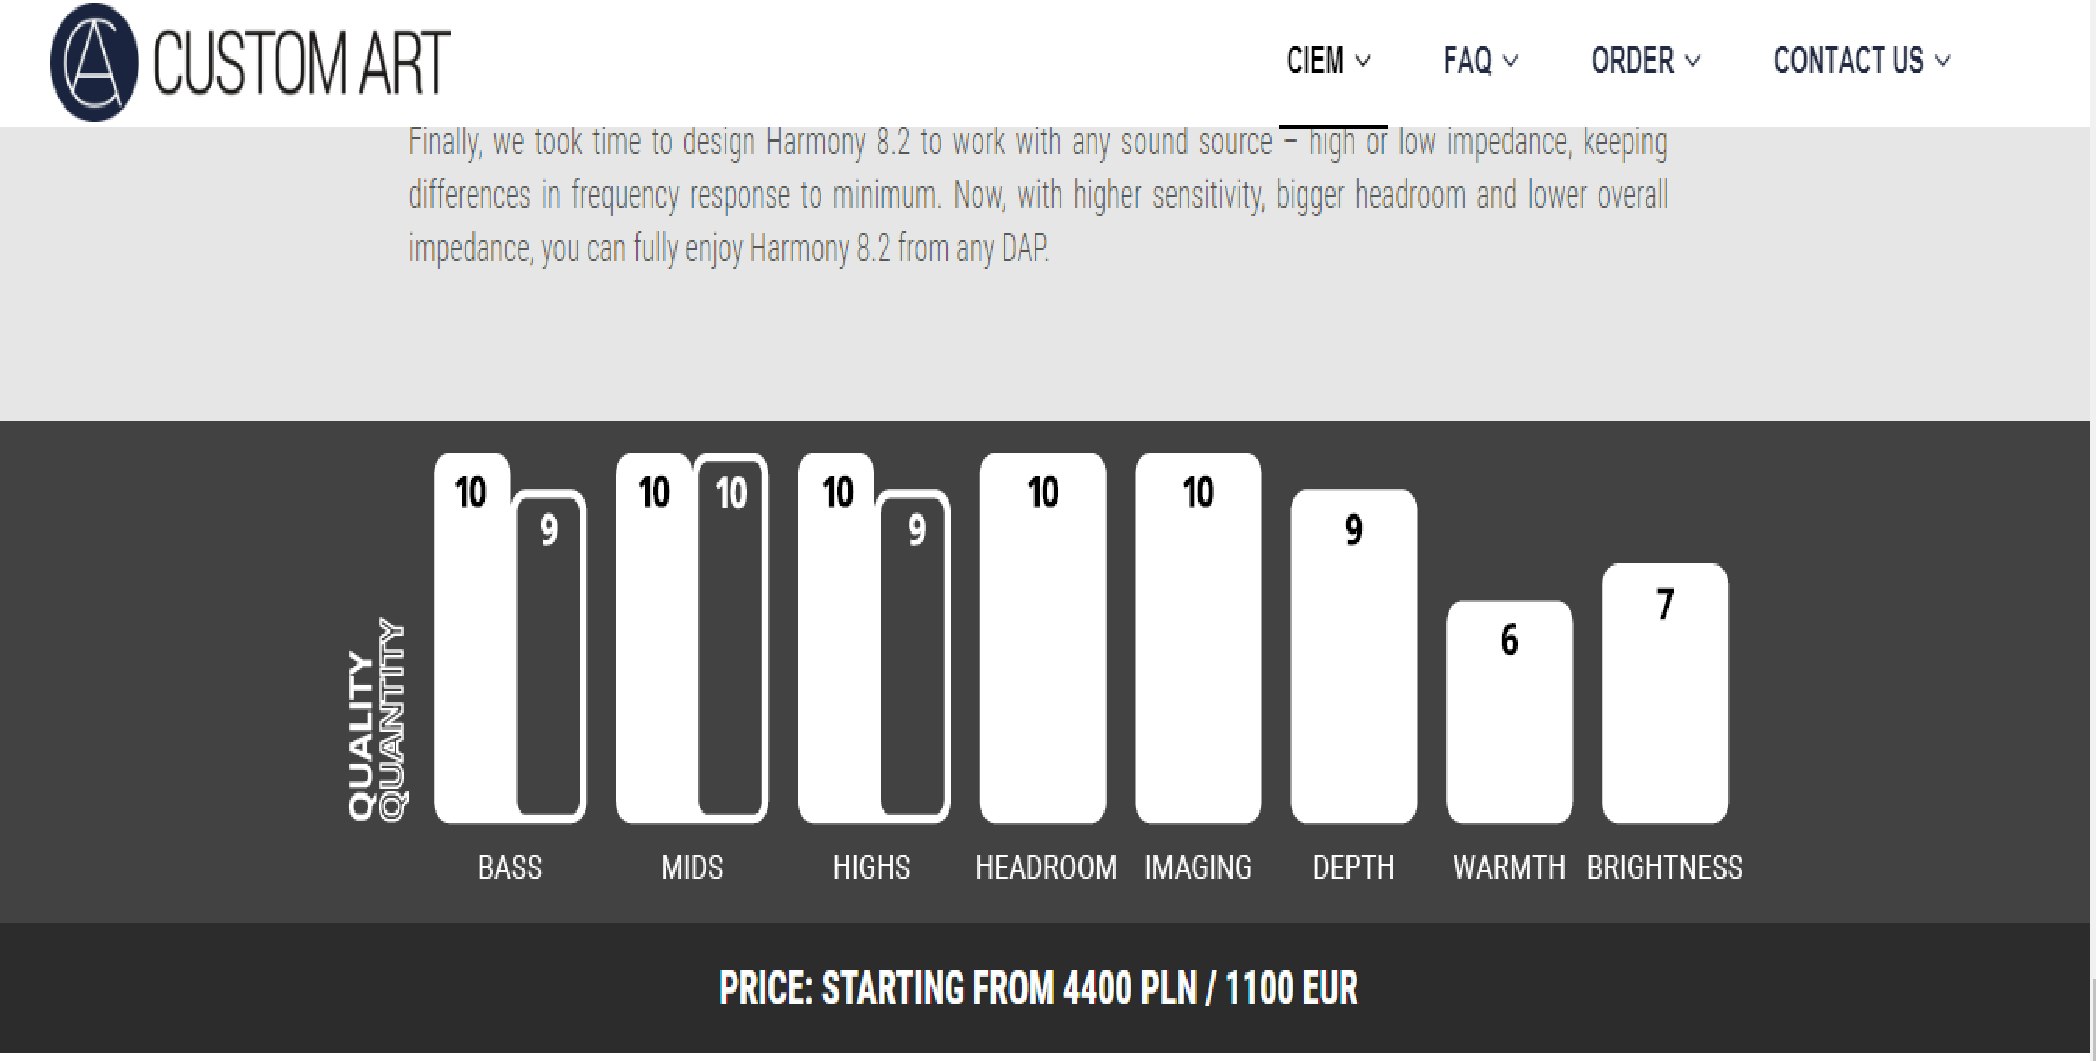
Task: Expand the CONTACT US dropdown chevron
Action: coord(1942,61)
